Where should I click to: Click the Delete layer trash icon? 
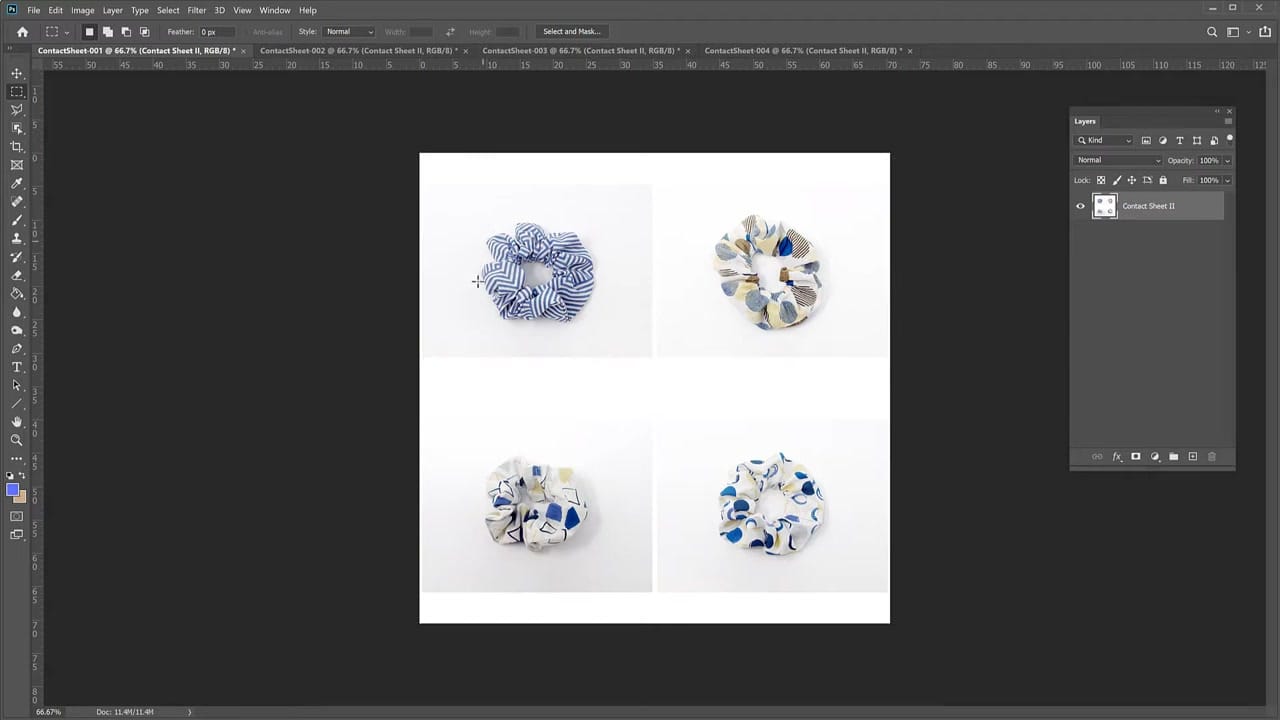[1212, 456]
